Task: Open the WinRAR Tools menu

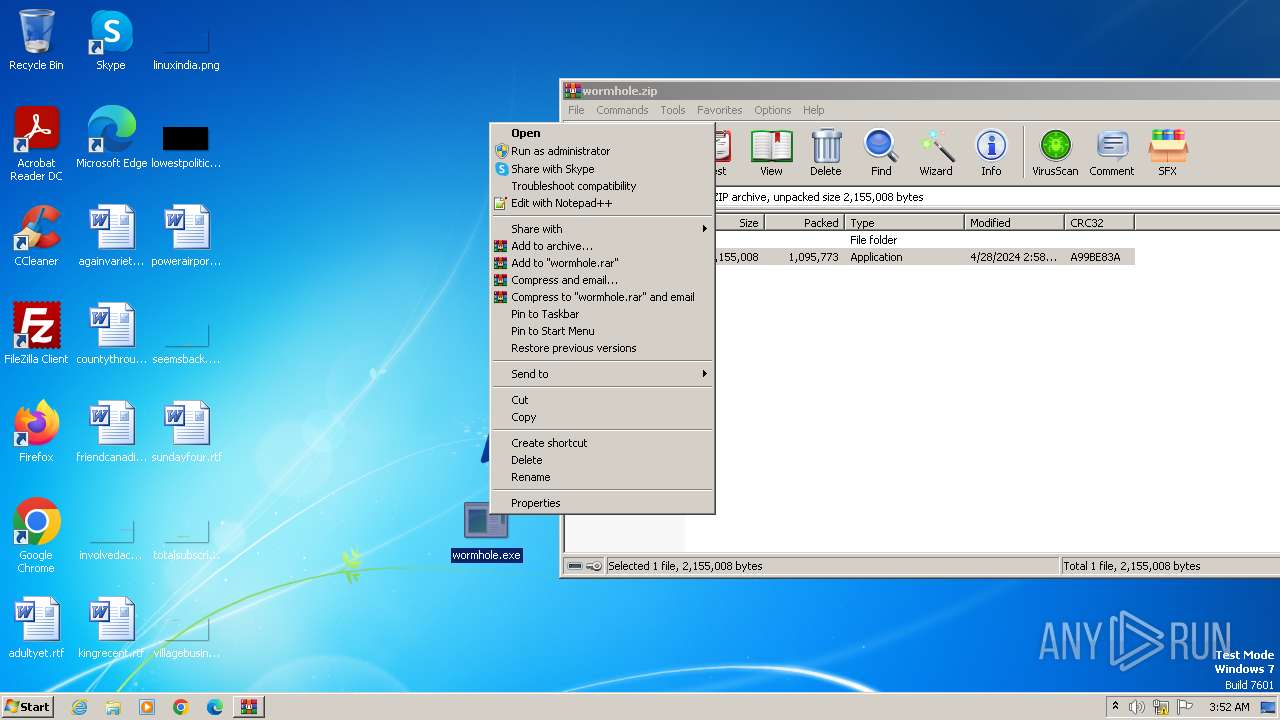Action: coord(673,110)
